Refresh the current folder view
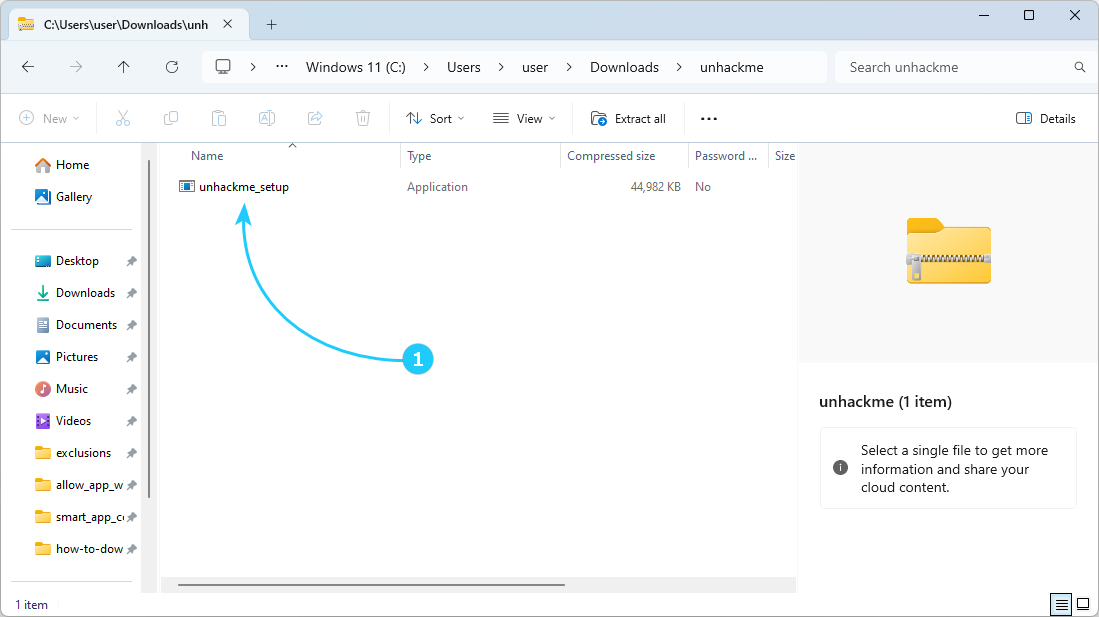Viewport: 1099px width, 617px height. click(172, 67)
